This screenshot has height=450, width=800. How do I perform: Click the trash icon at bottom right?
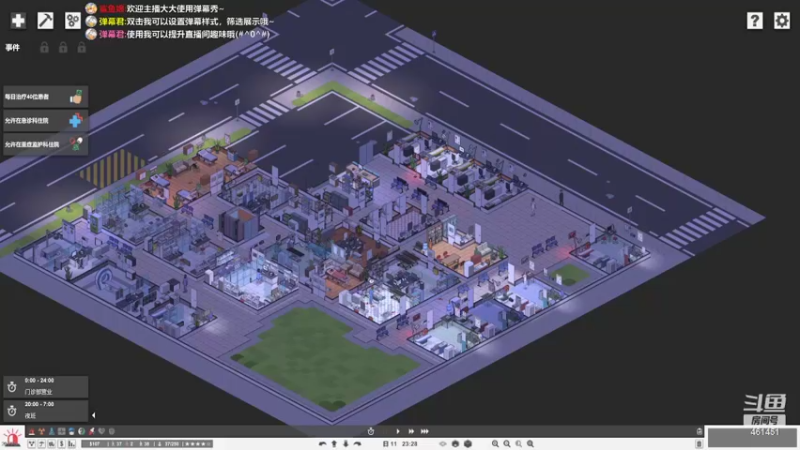pos(699,444)
